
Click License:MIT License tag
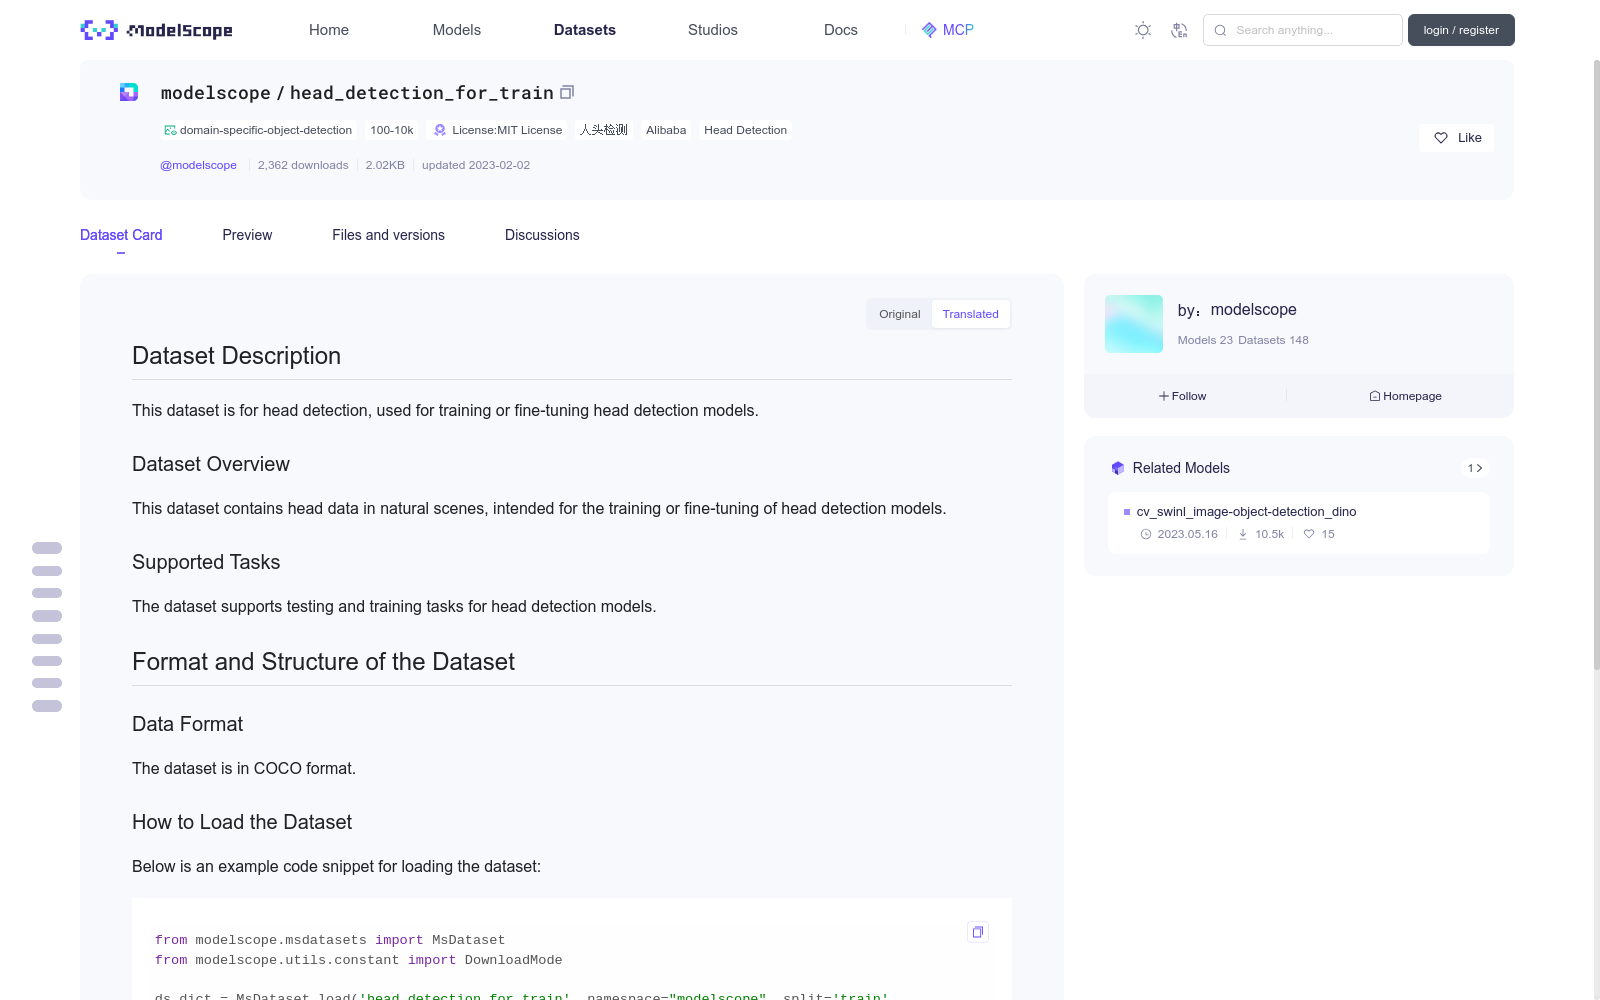tap(497, 130)
